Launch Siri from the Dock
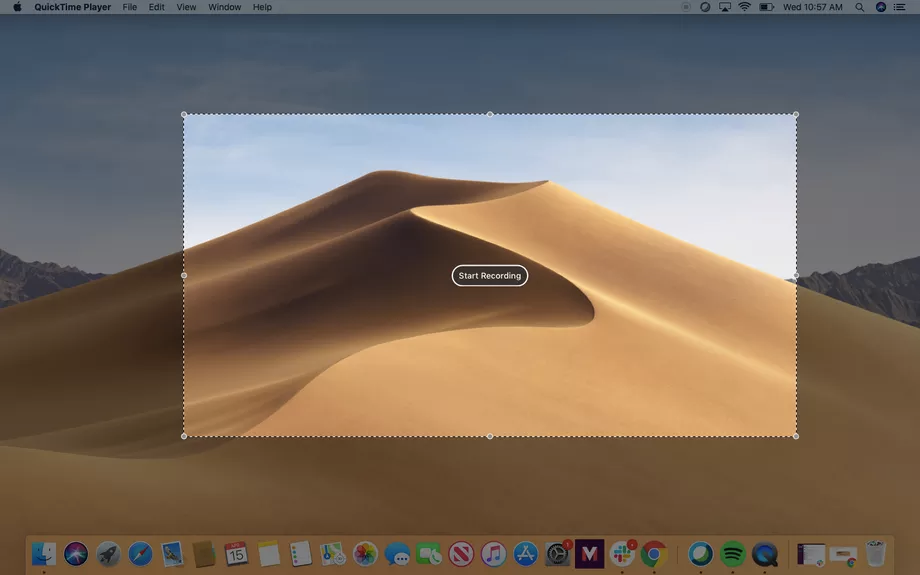The width and height of the screenshot is (920, 575). point(76,554)
